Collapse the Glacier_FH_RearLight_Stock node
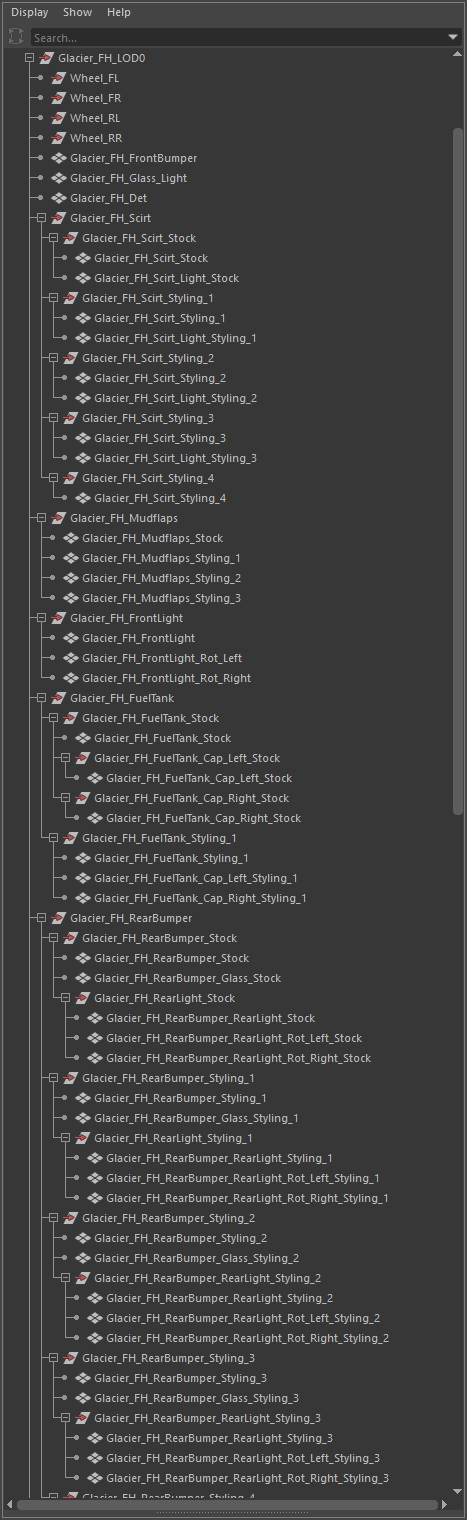 point(66,998)
